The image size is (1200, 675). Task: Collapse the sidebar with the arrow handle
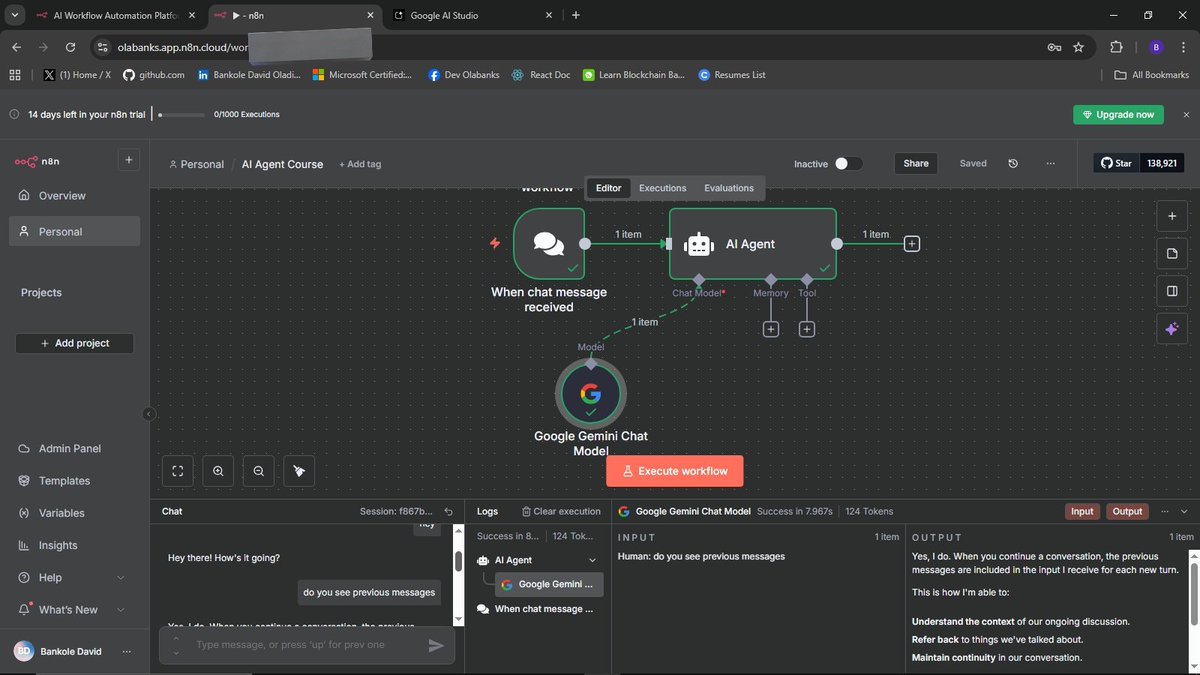[148, 414]
